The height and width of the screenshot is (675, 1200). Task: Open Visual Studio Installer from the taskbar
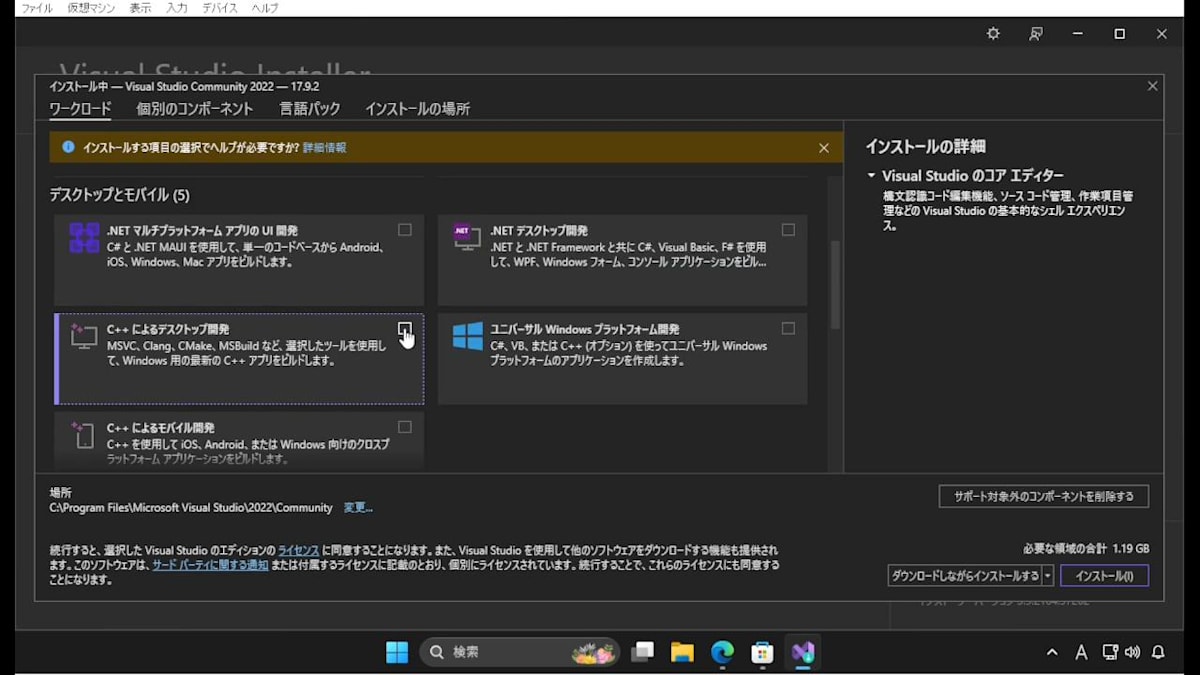(x=802, y=652)
